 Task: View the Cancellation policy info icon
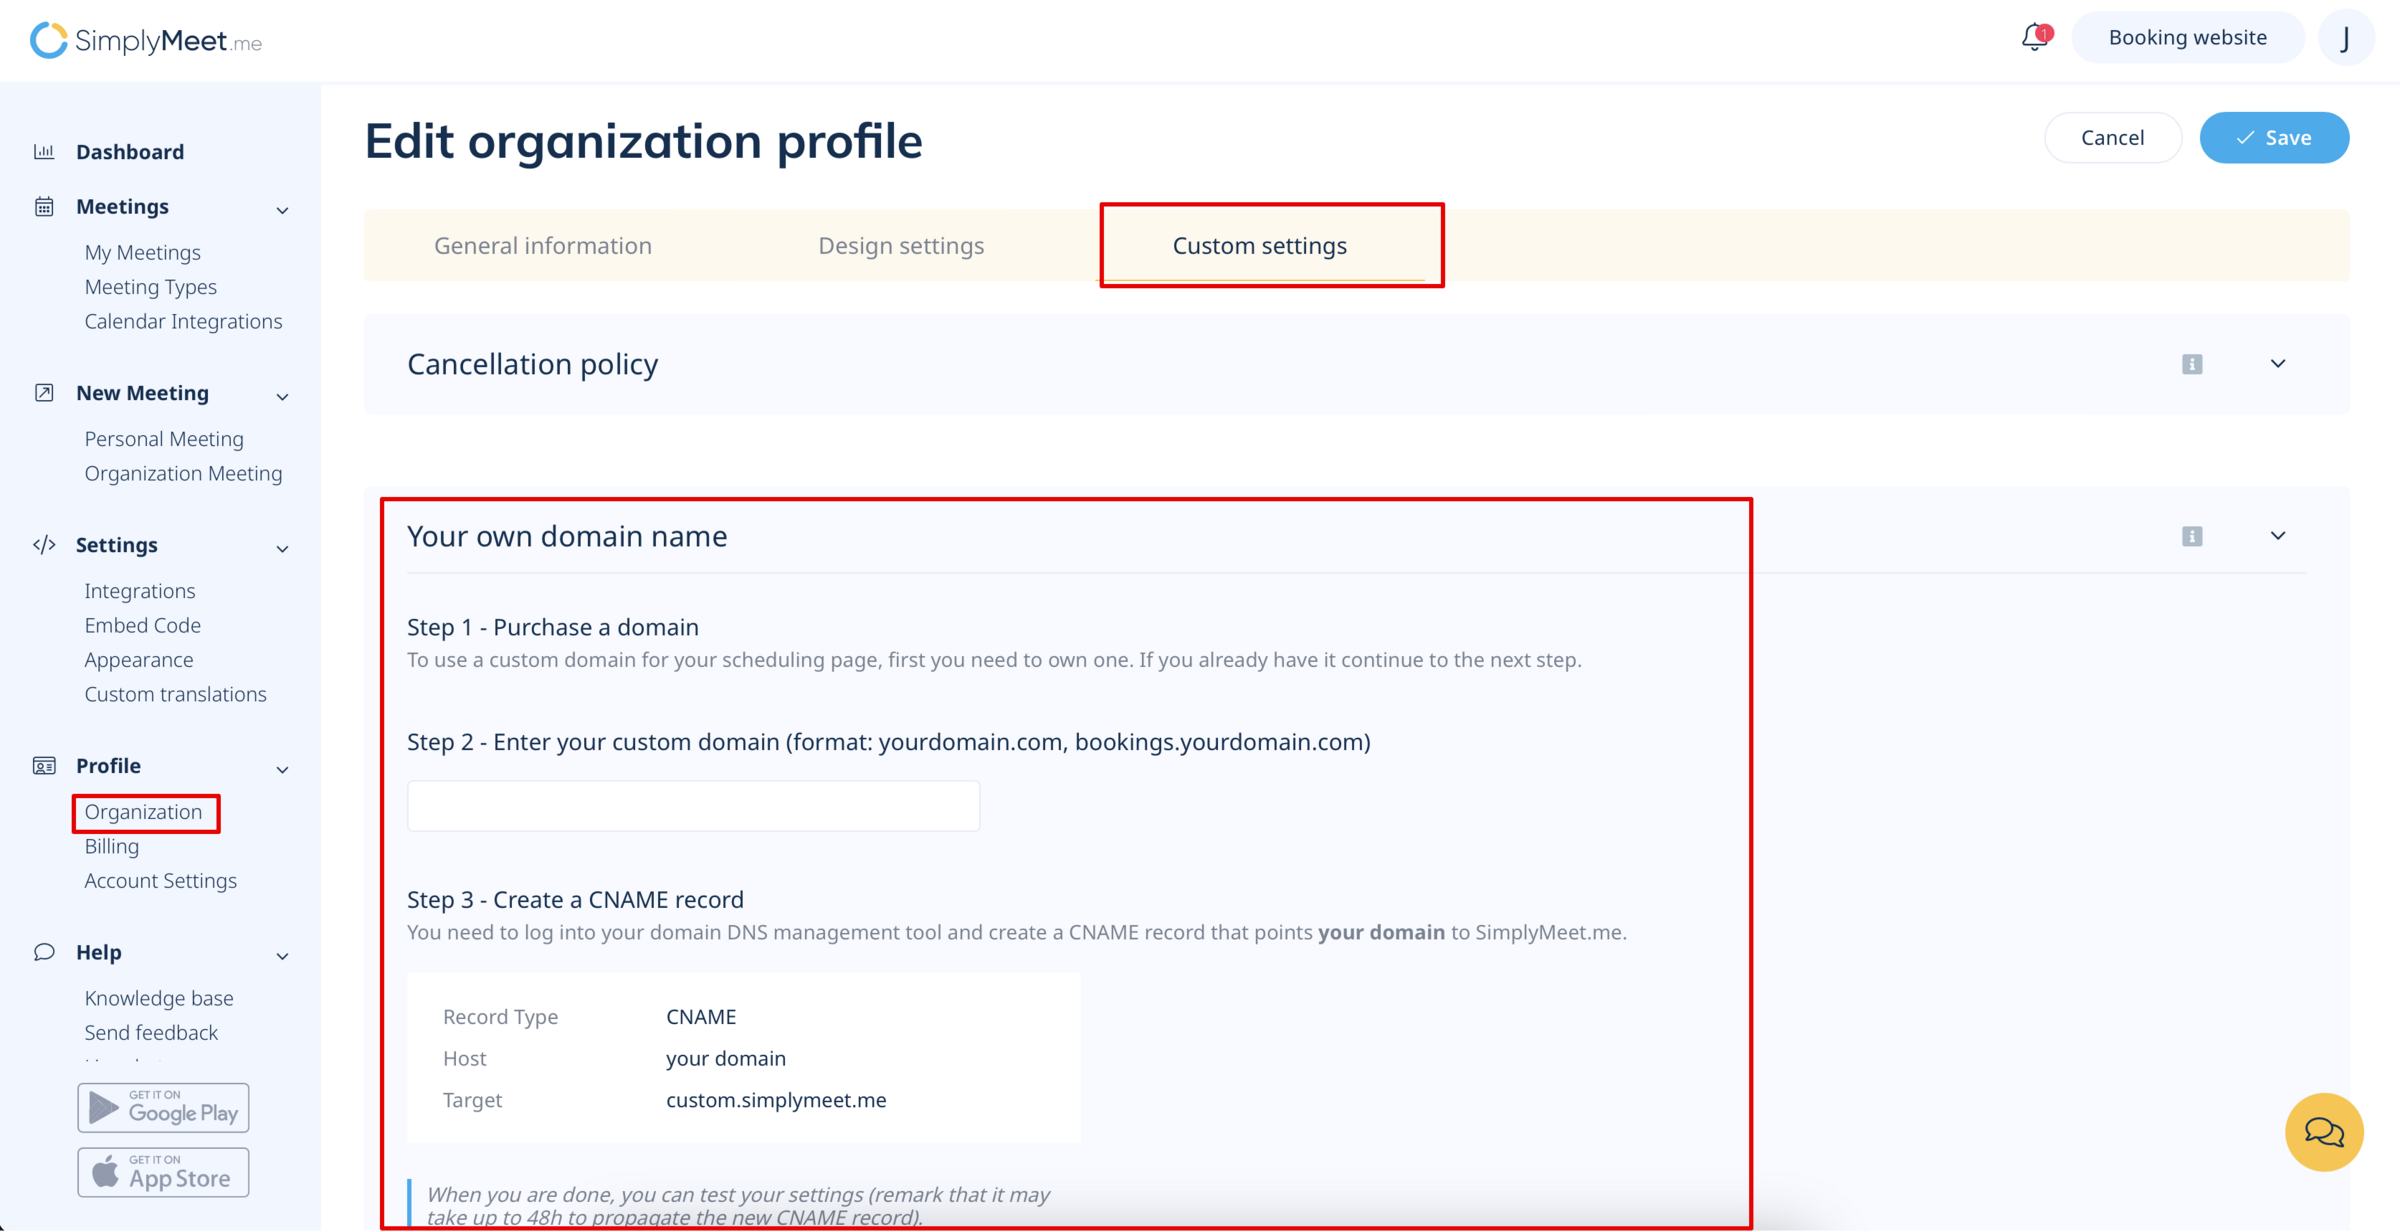[2193, 364]
